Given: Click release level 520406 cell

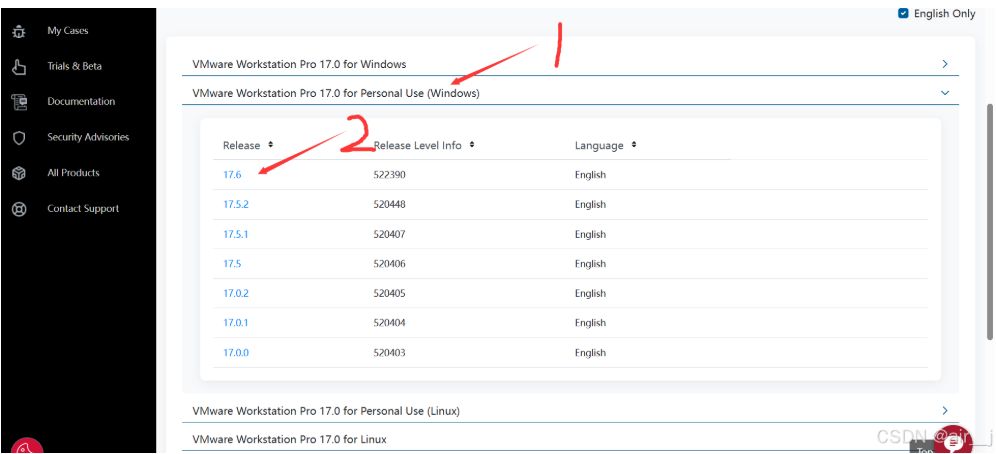Looking at the screenshot, I should click(x=389, y=264).
